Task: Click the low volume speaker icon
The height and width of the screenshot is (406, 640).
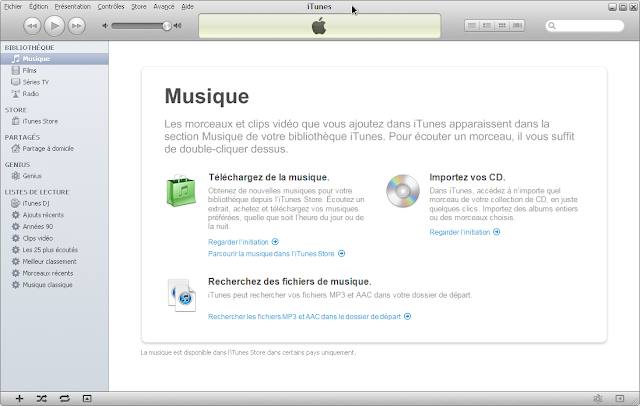Action: tap(105, 26)
